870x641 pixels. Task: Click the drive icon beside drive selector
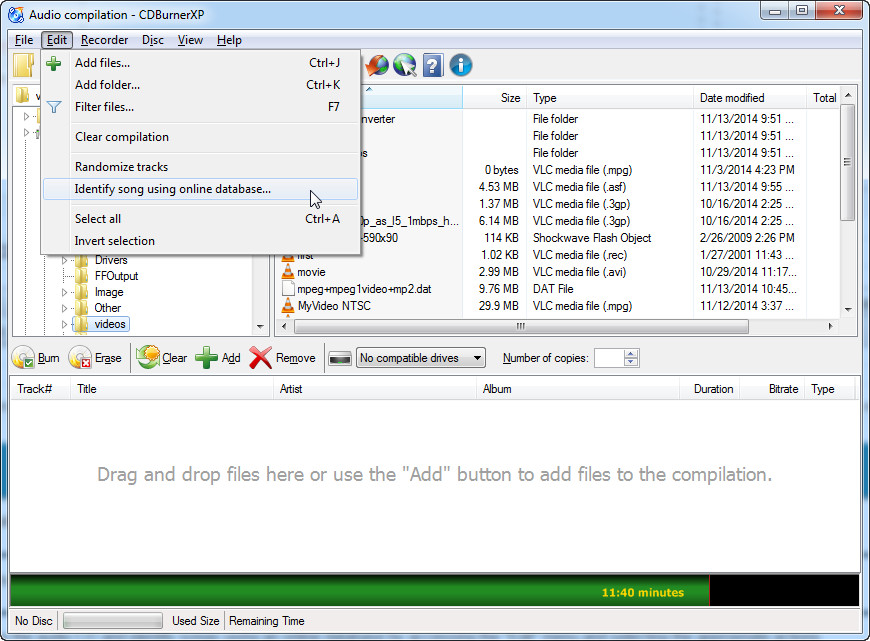pos(340,359)
